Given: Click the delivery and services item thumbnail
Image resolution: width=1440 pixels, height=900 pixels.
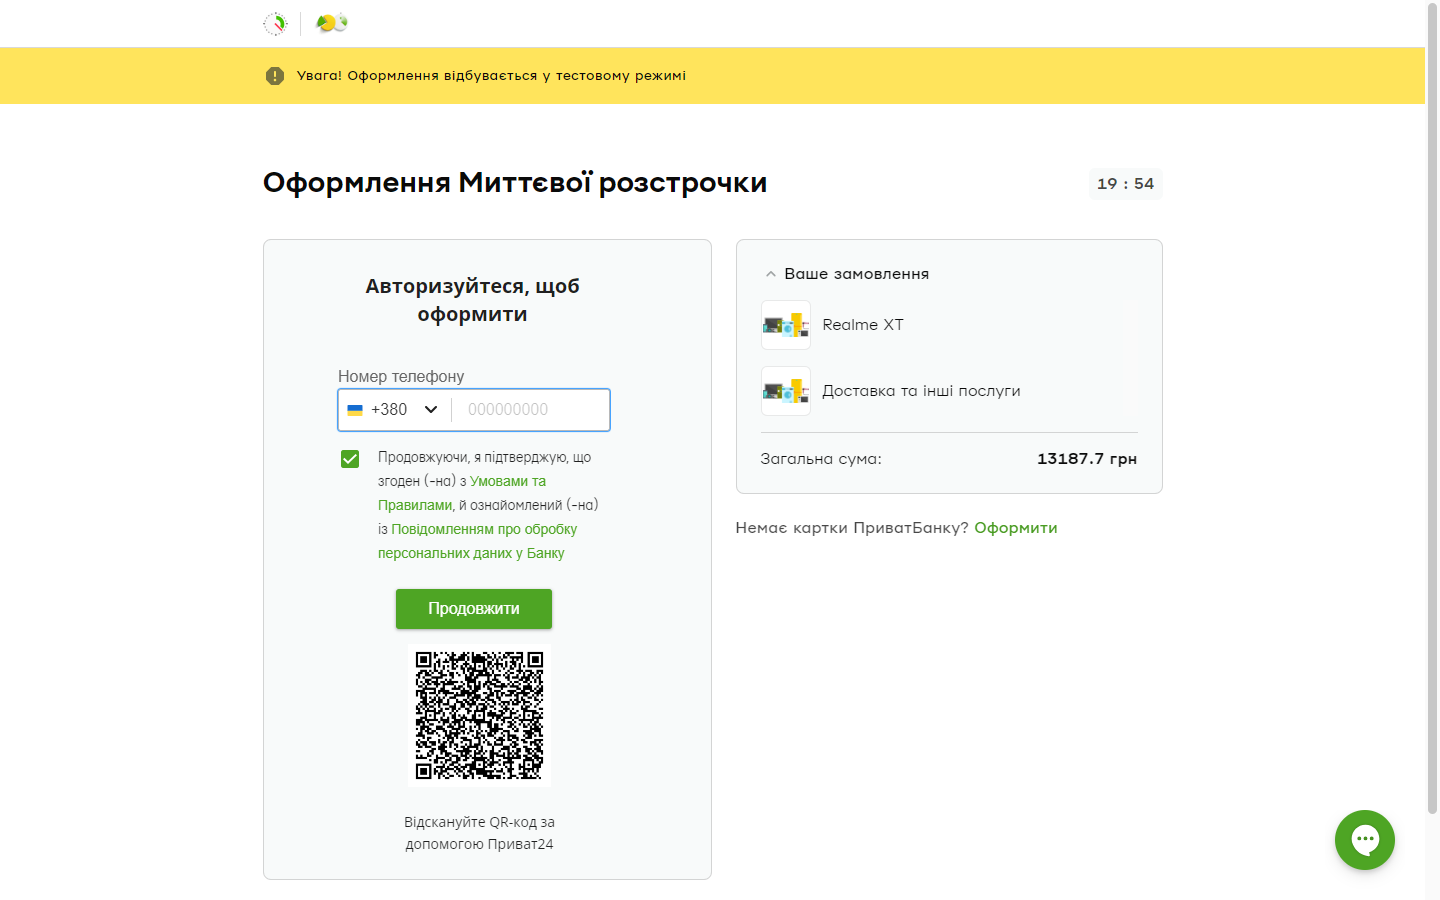Looking at the screenshot, I should click(x=786, y=391).
